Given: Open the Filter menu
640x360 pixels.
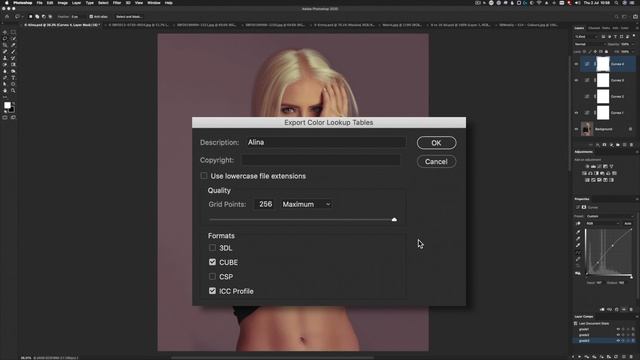Looking at the screenshot, I should 117,3.
